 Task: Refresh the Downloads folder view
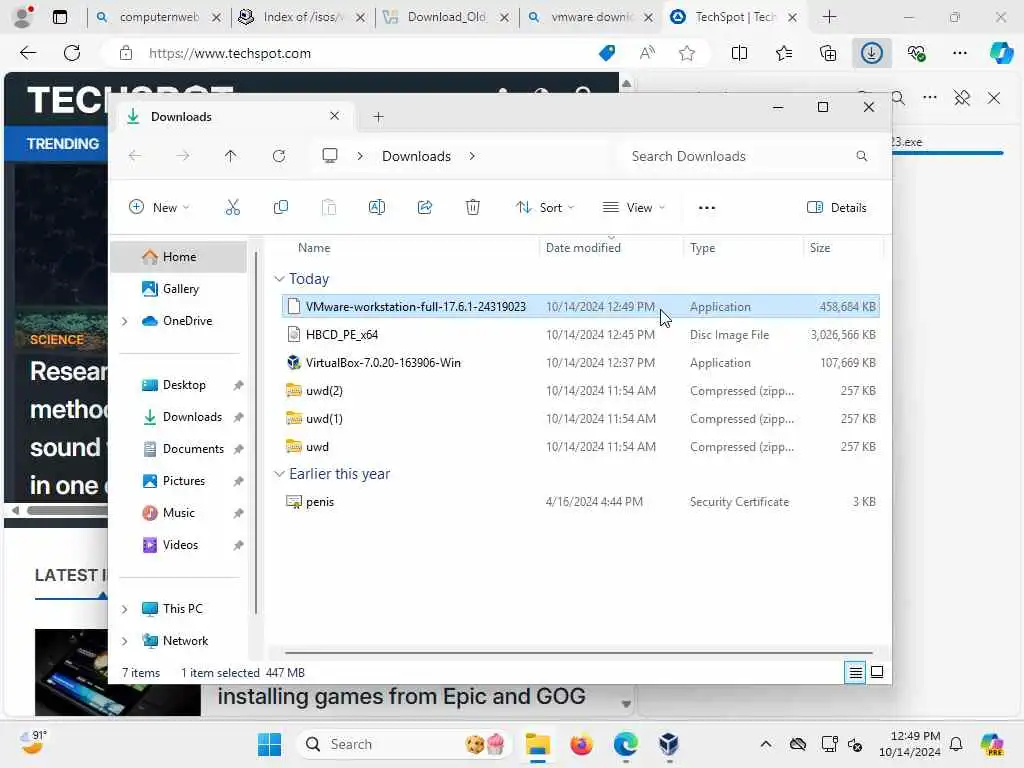click(x=279, y=156)
